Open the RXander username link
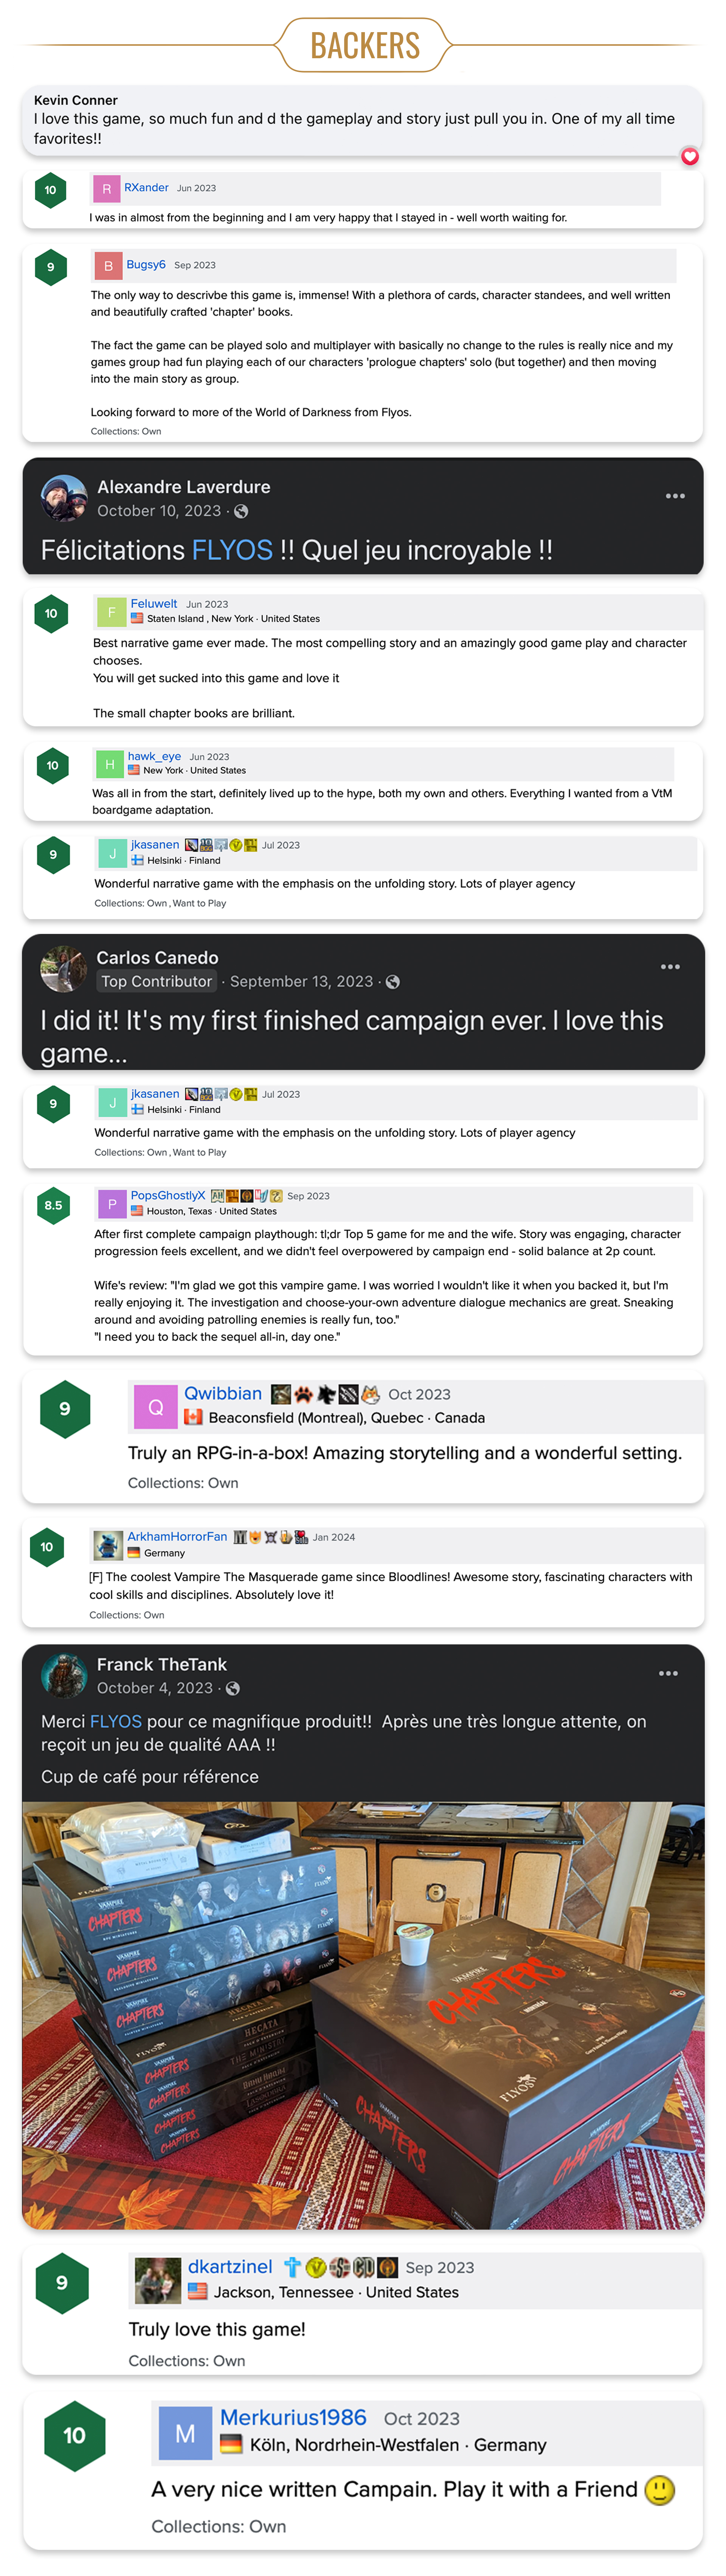 [x=146, y=188]
